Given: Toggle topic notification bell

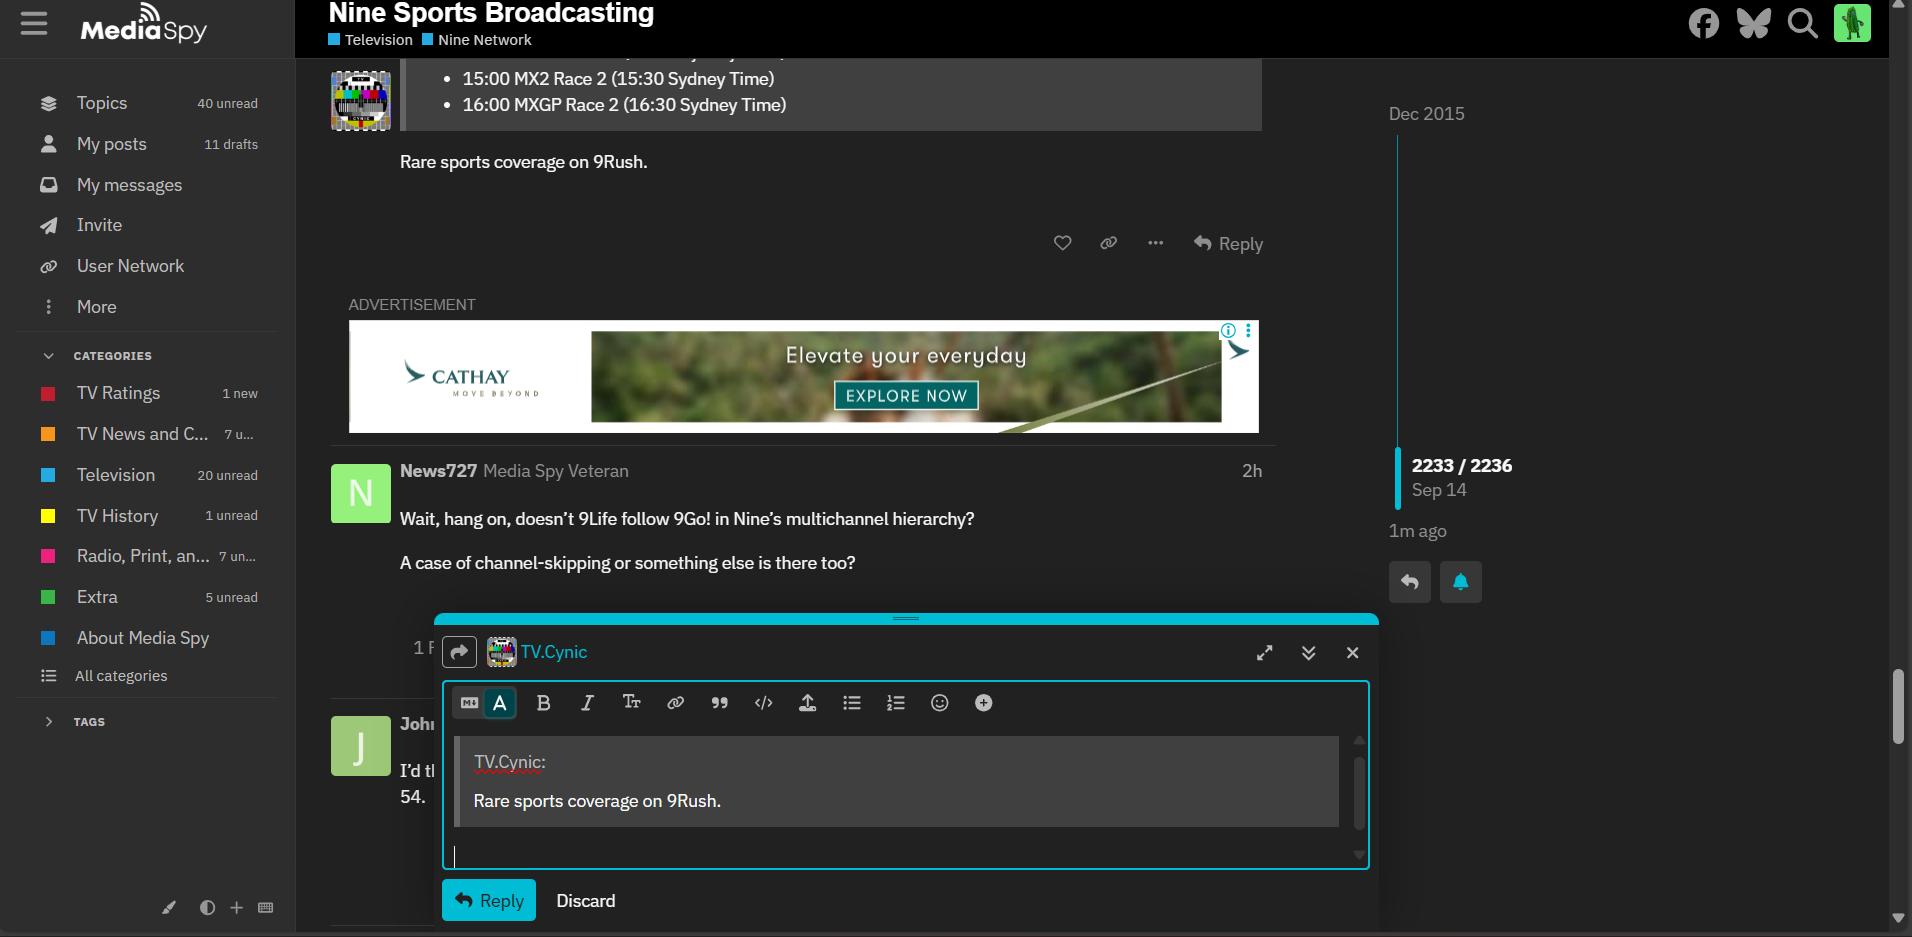Looking at the screenshot, I should [x=1460, y=582].
